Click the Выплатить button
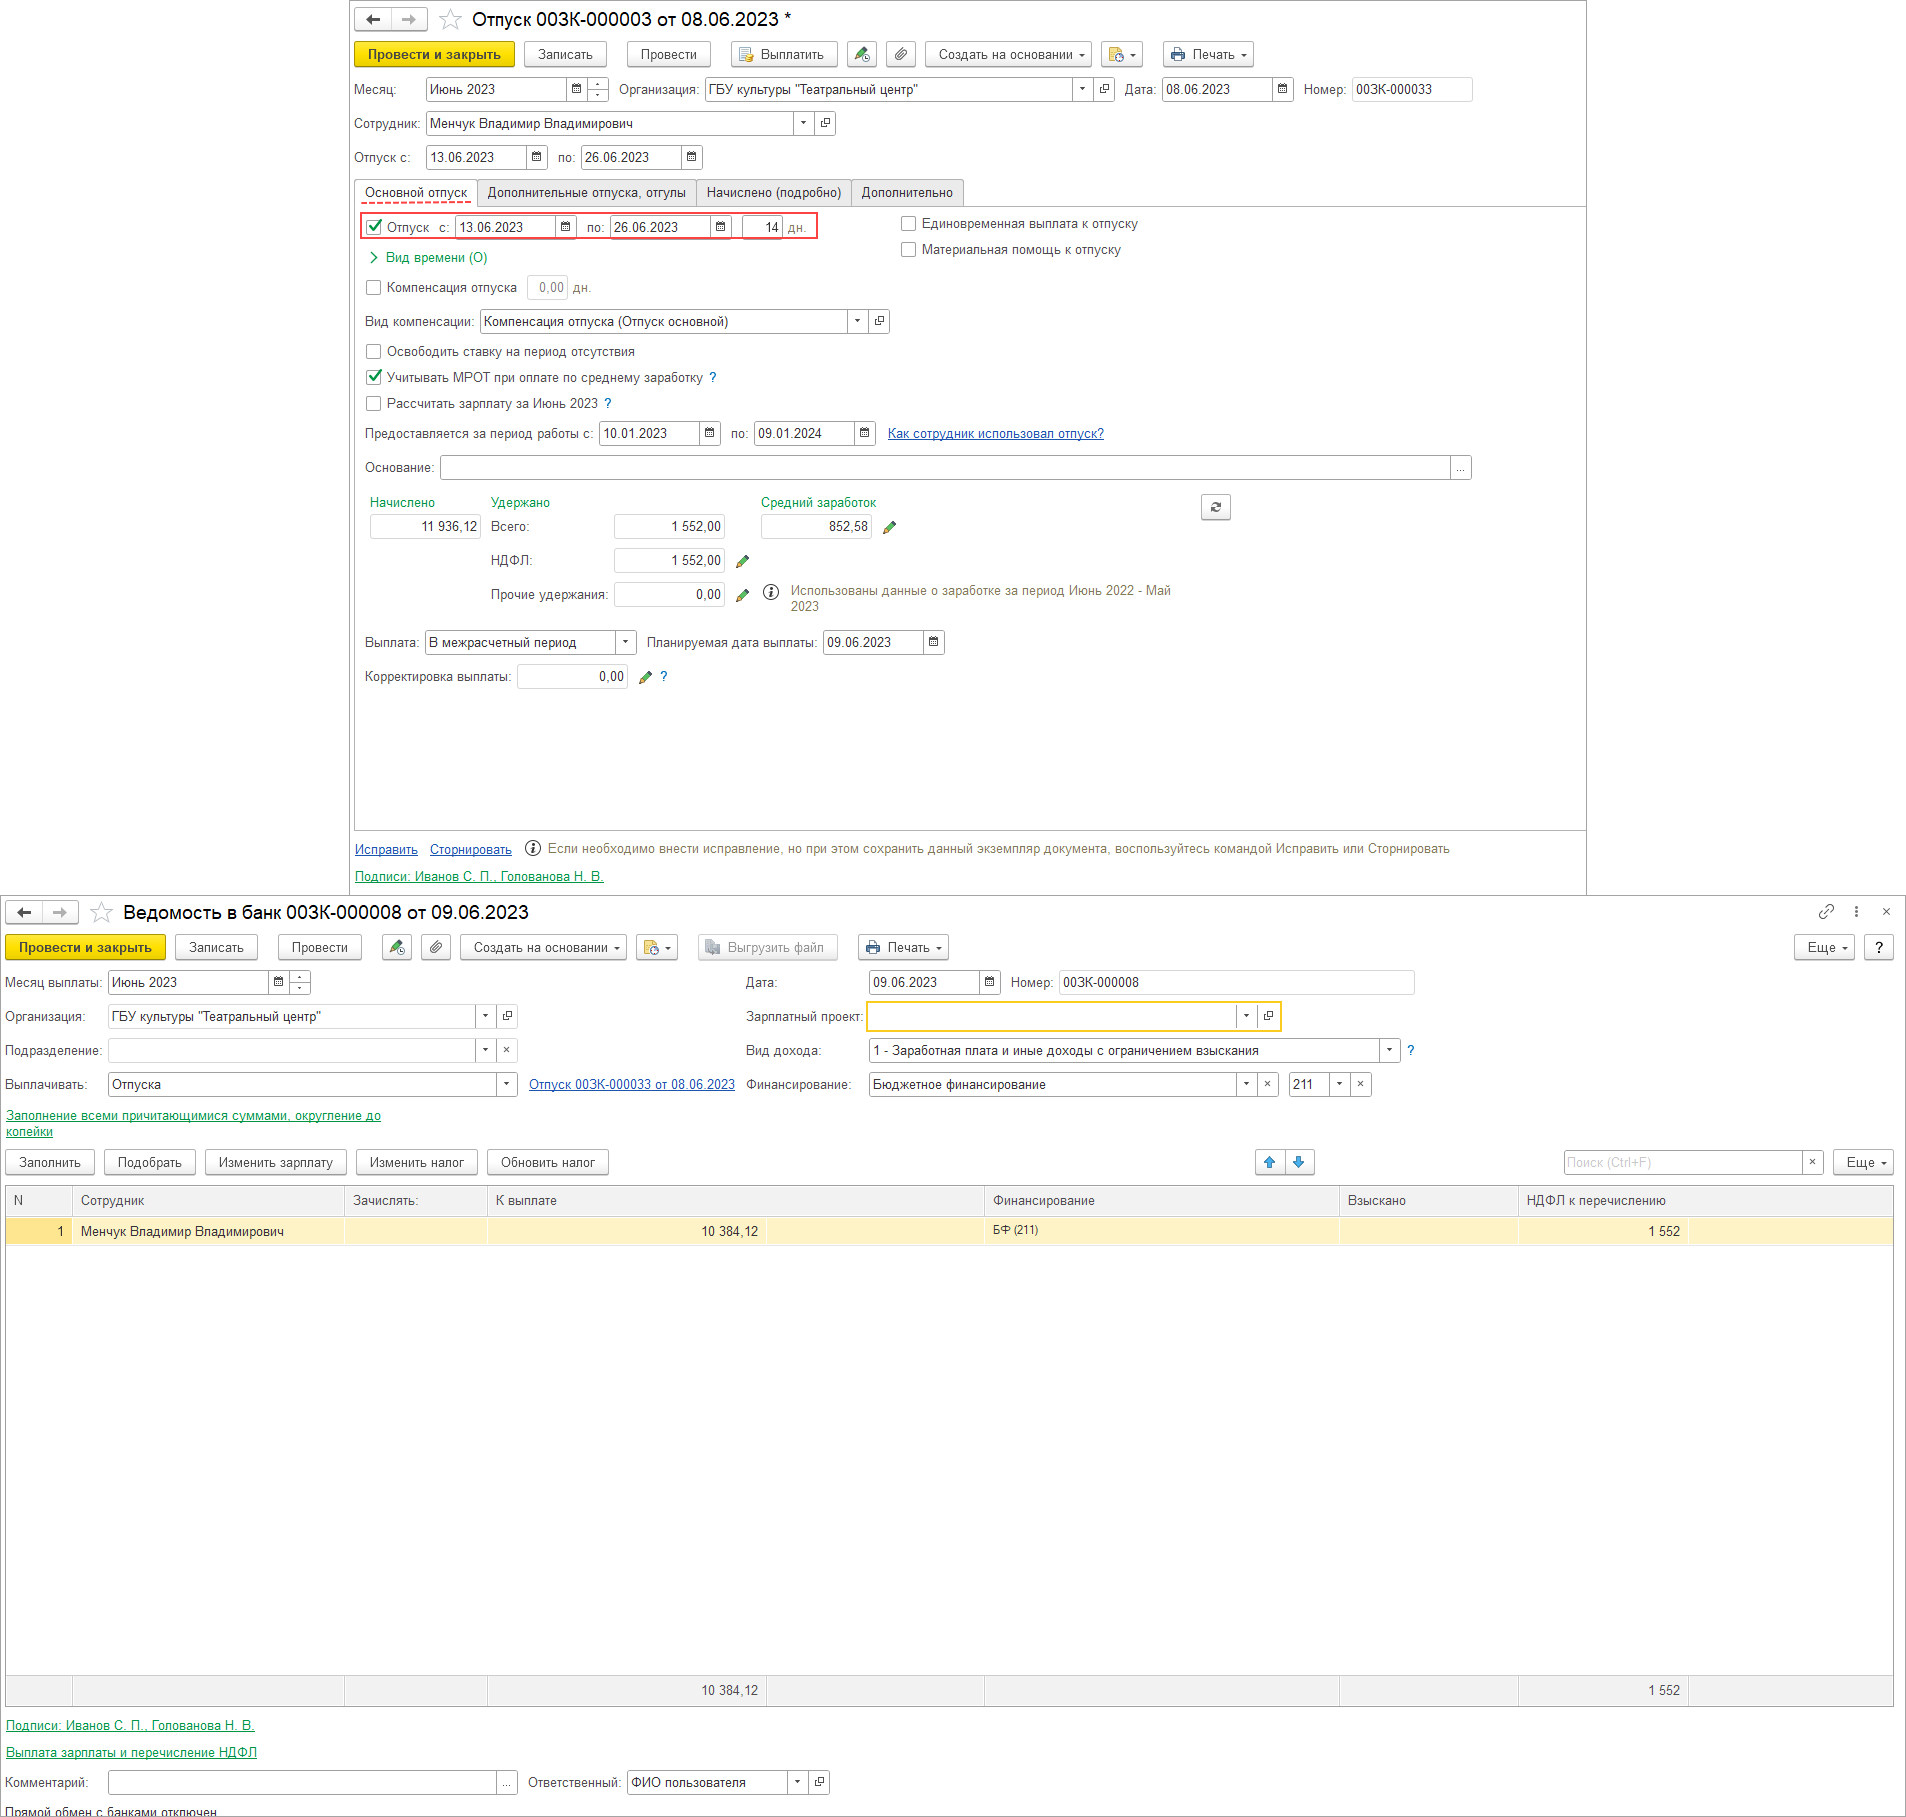The height and width of the screenshot is (1817, 1906). pos(783,54)
